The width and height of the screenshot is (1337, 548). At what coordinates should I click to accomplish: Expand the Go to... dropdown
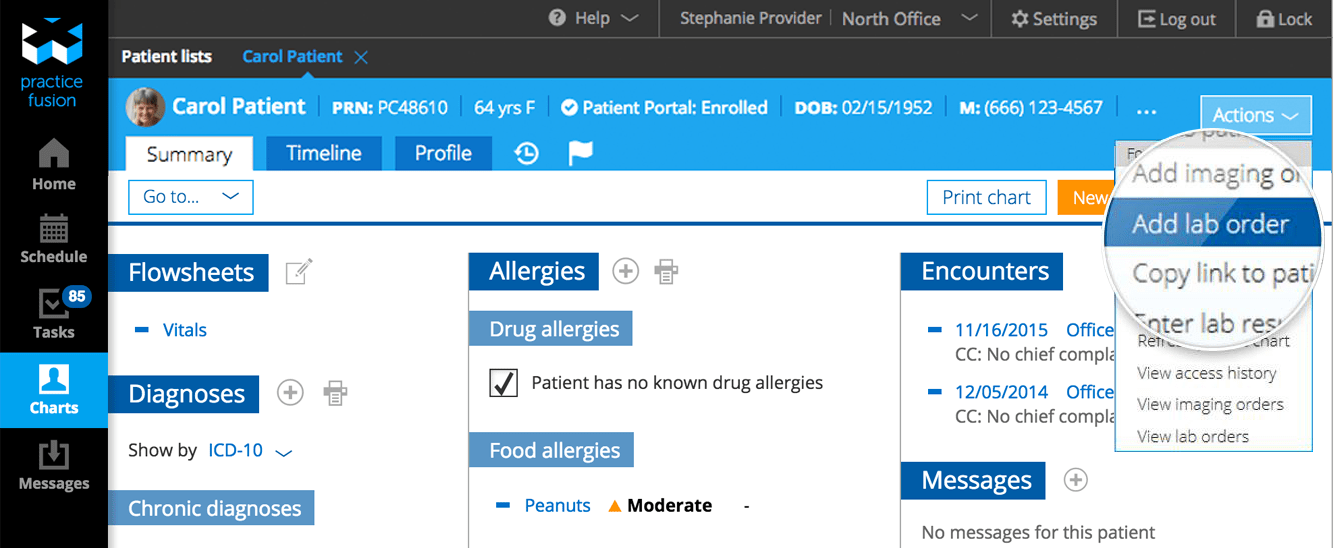point(190,197)
